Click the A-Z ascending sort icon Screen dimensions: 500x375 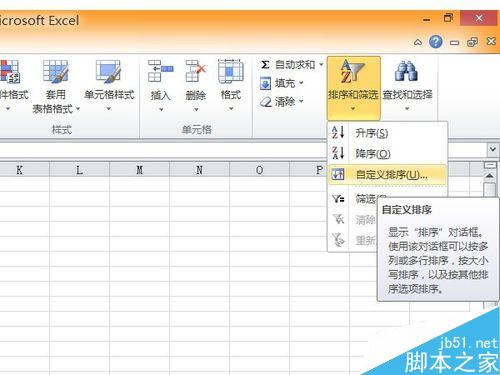(x=338, y=132)
